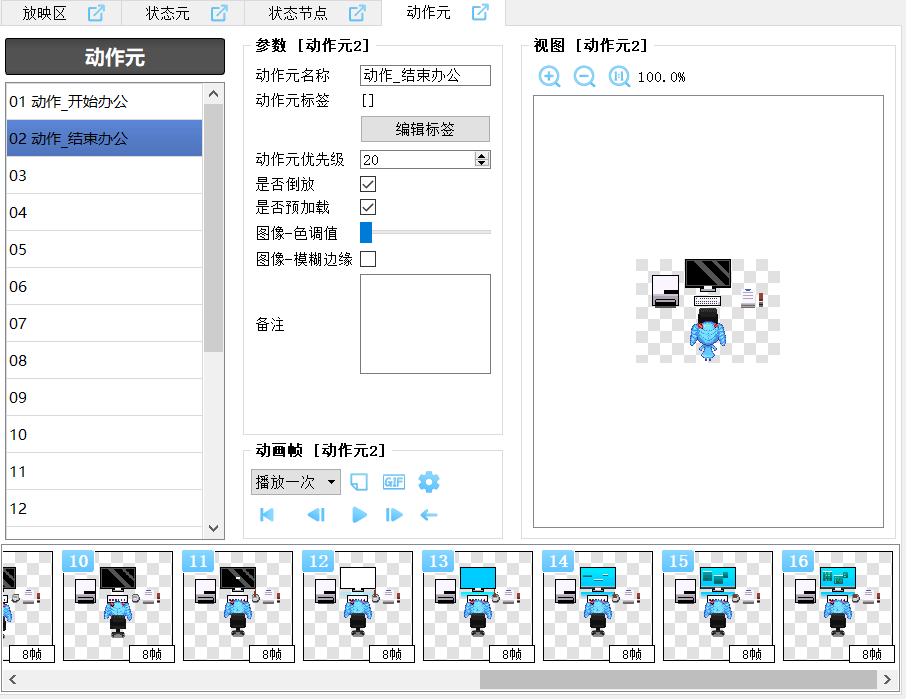Click the 图像-色调值 slider handle
This screenshot has width=906, height=699.
pos(366,233)
